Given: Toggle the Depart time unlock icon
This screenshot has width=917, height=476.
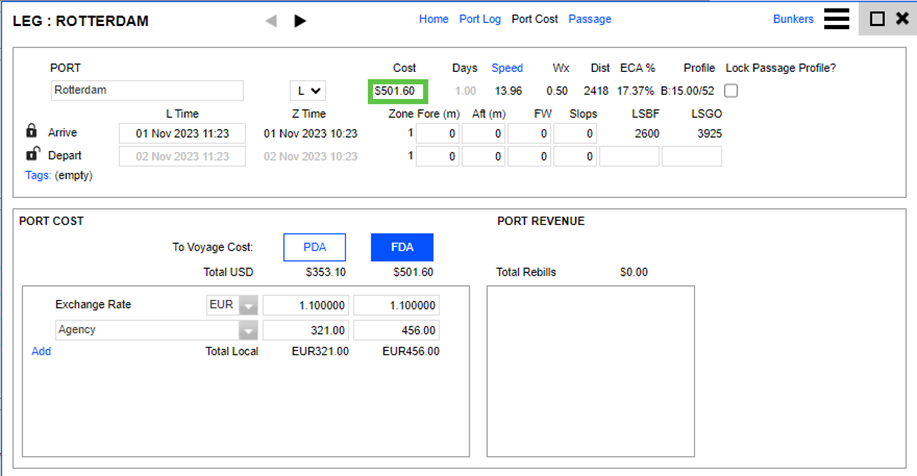Looking at the screenshot, I should [32, 155].
